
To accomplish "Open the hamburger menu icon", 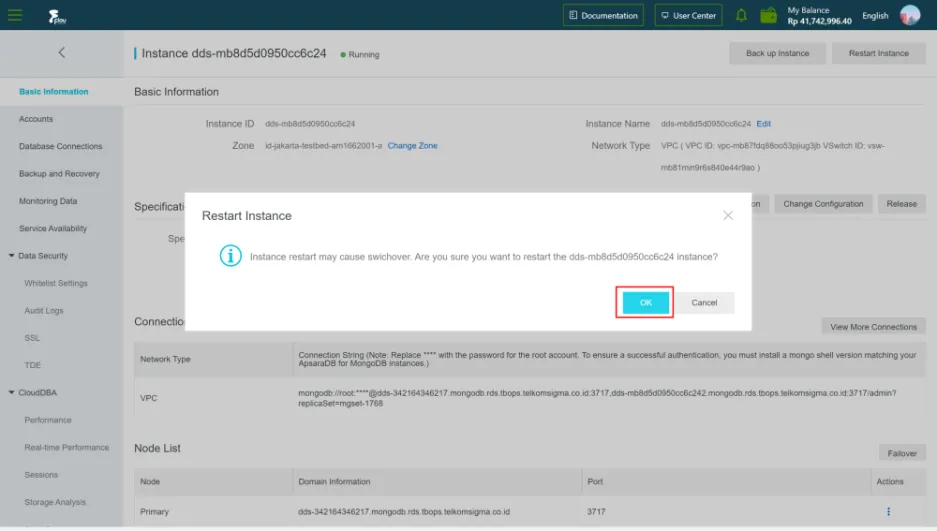I will pos(14,15).
